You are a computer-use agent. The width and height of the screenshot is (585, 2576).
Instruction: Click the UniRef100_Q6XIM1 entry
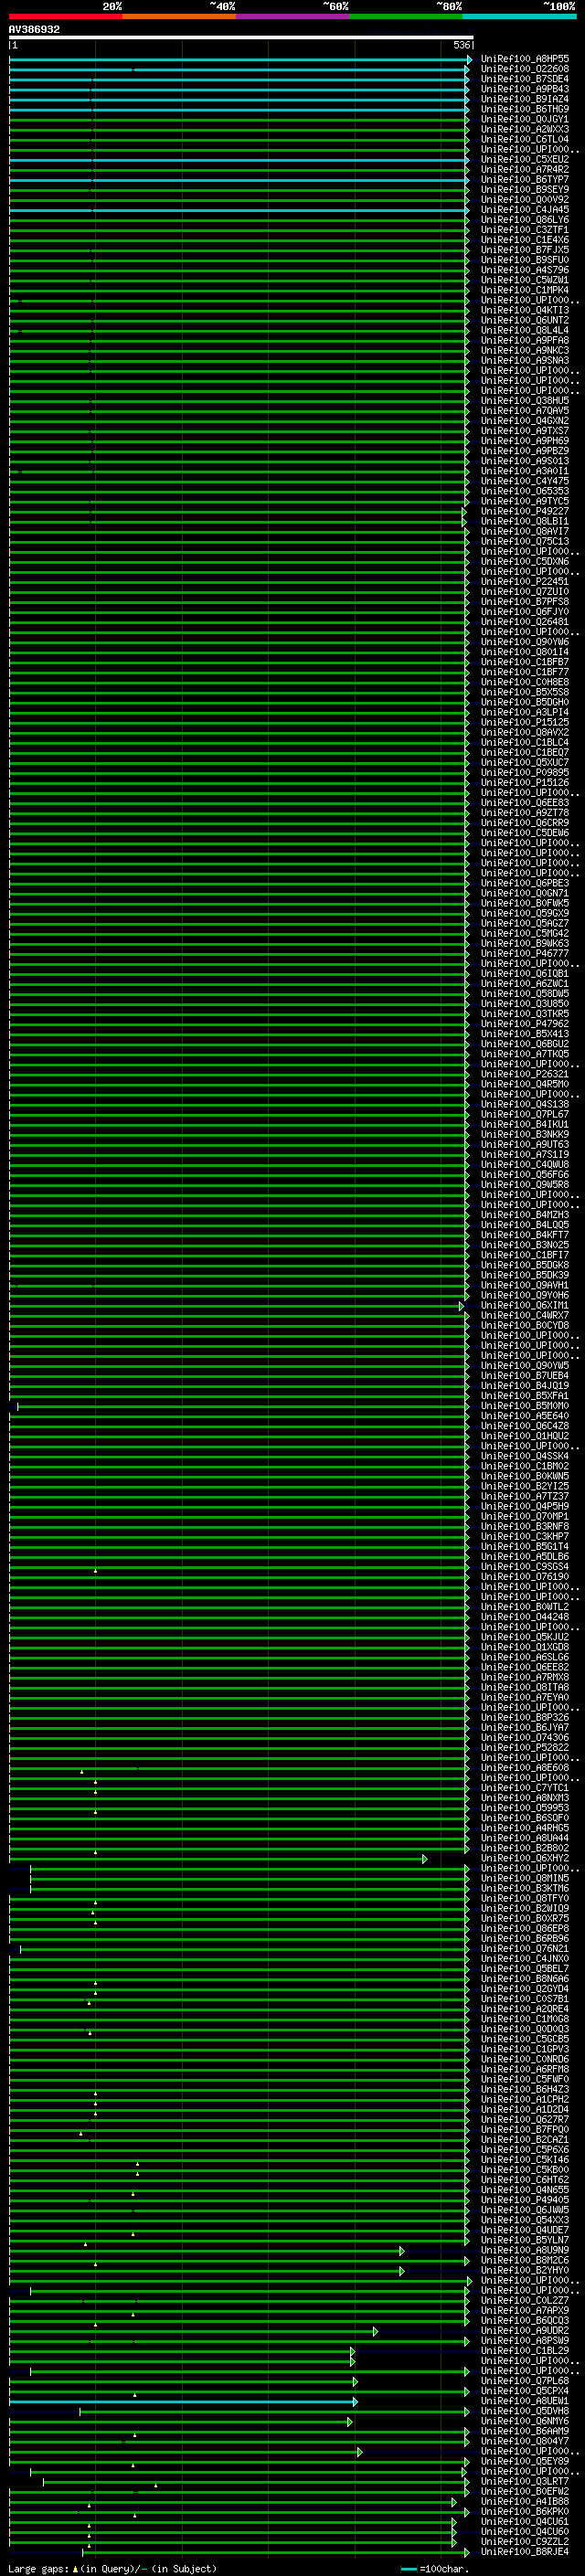pyautogui.click(x=524, y=1305)
